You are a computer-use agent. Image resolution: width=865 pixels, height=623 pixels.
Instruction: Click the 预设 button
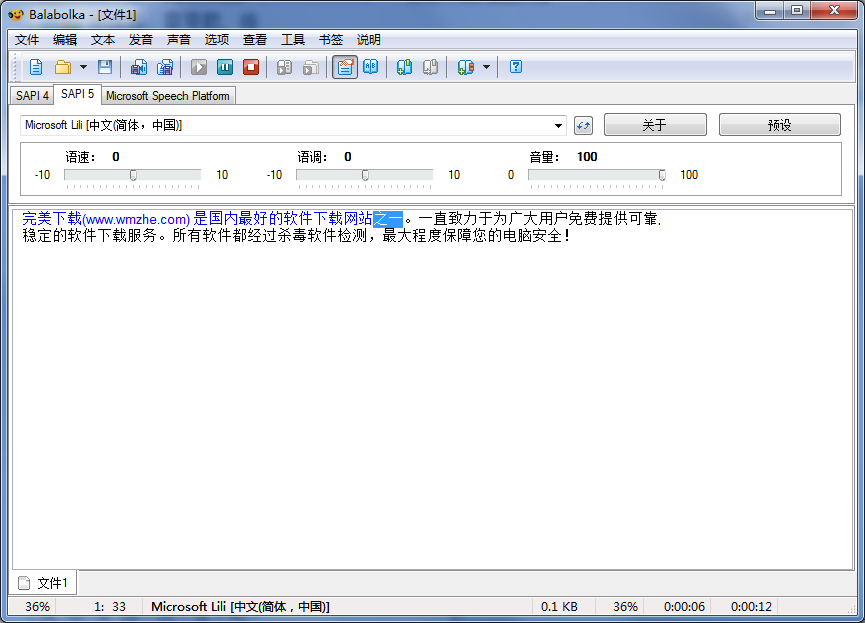779,125
